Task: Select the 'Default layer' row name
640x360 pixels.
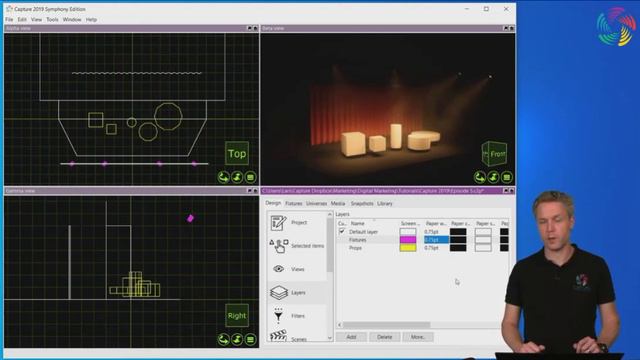Action: [x=364, y=232]
